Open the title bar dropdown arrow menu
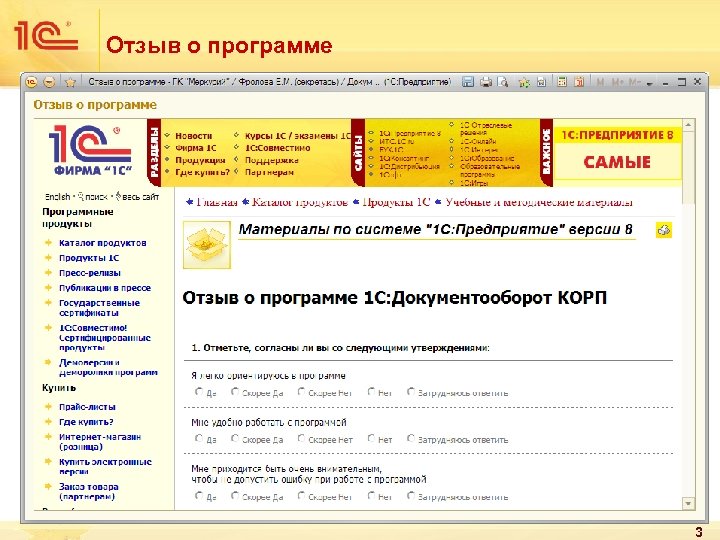Viewport: 720px width, 540px height. click(649, 84)
